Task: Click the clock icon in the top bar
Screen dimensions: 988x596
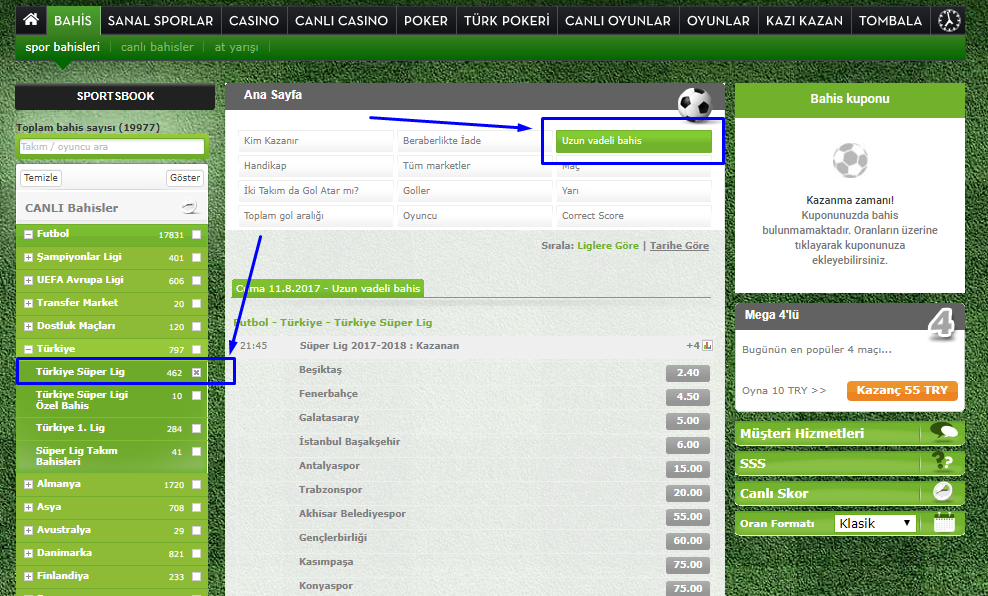Action: coord(949,20)
